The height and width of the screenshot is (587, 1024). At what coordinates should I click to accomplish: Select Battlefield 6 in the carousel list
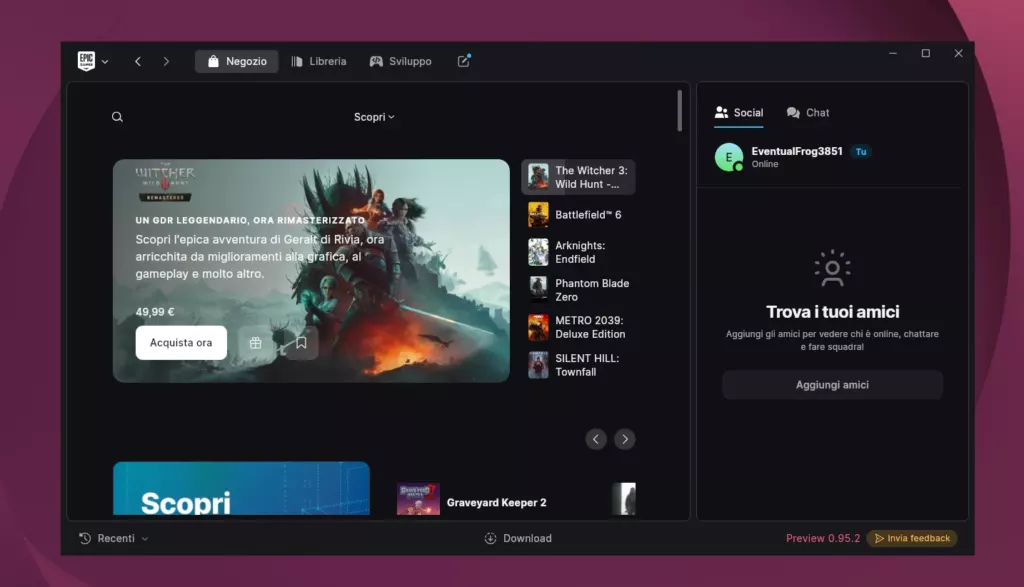[x=578, y=215]
